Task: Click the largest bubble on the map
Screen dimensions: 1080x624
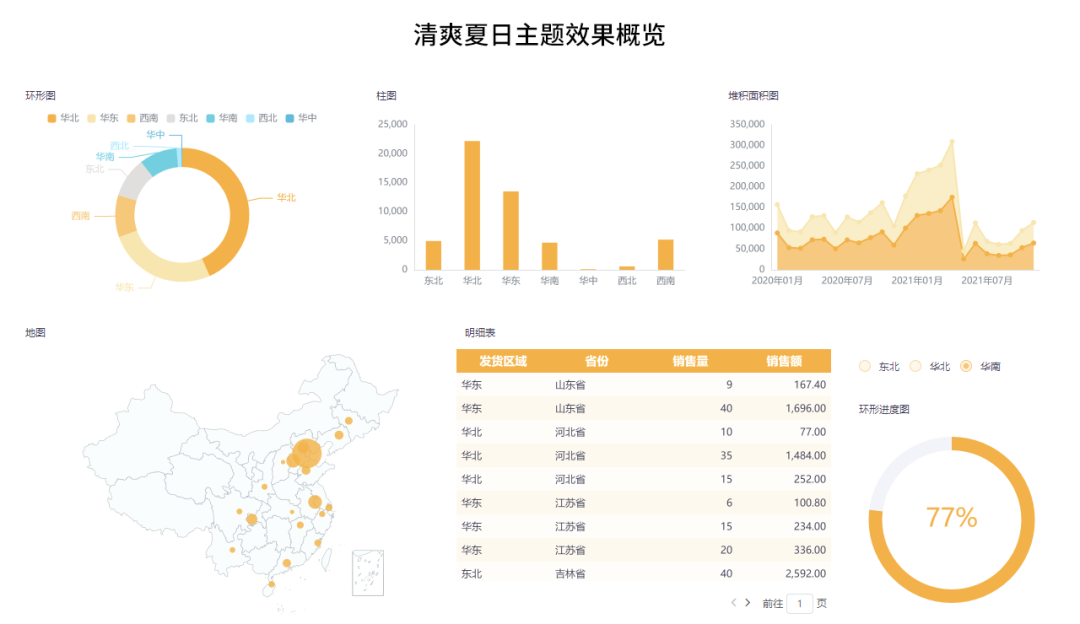Action: pyautogui.click(x=307, y=453)
